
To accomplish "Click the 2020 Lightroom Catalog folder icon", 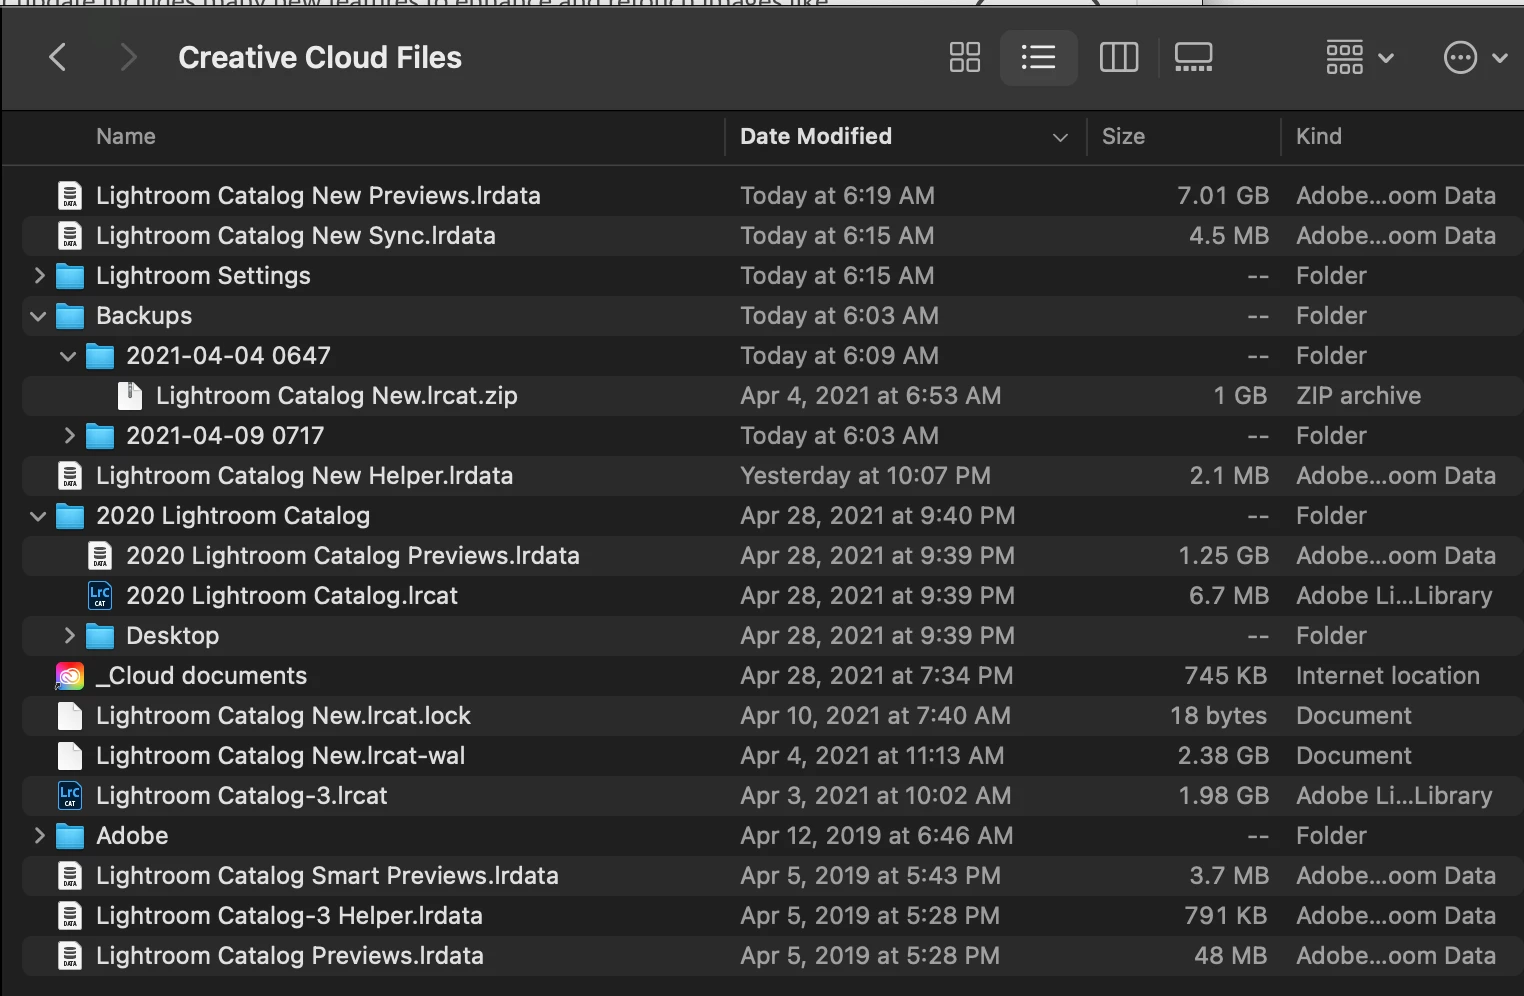I will [x=70, y=516].
